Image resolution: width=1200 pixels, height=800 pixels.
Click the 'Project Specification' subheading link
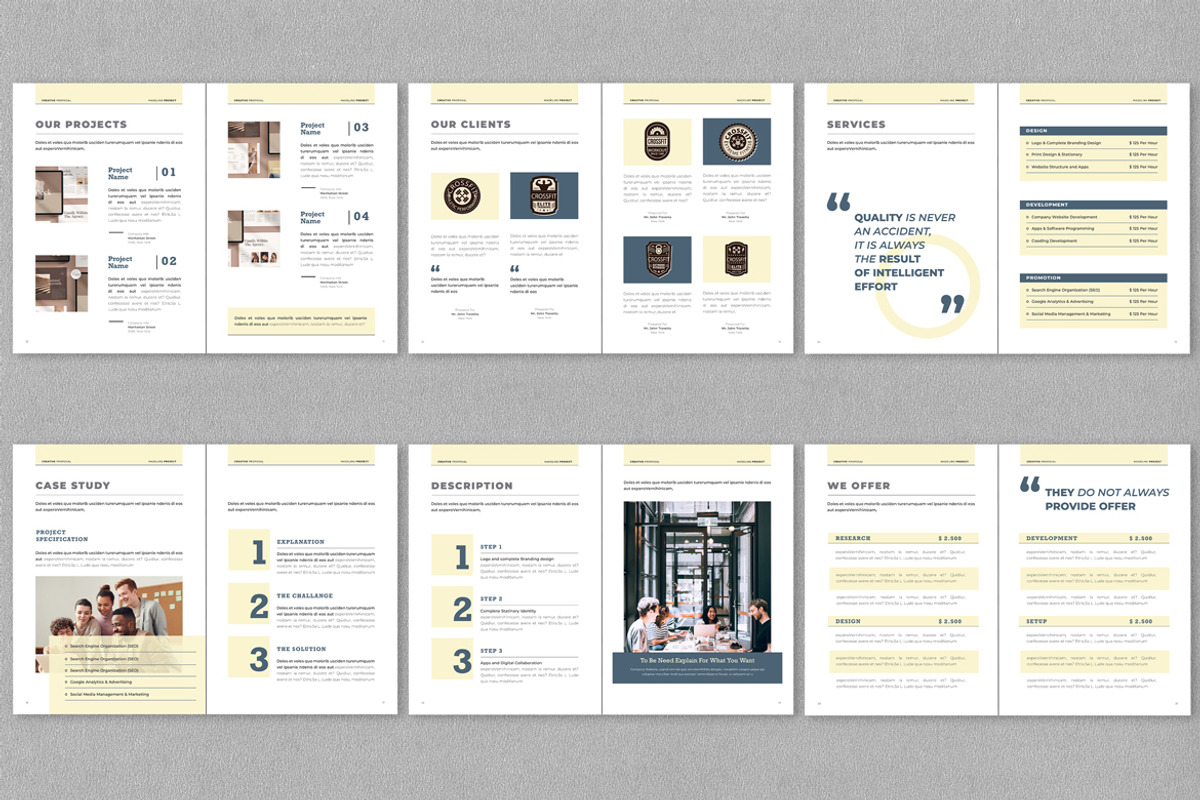pos(62,536)
